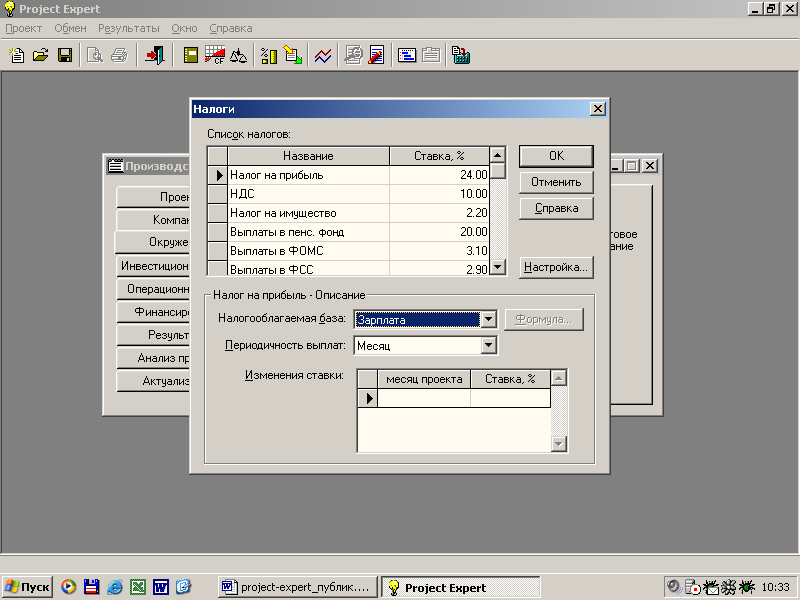Close the Налоги dialog
The image size is (800, 600).
[x=597, y=109]
